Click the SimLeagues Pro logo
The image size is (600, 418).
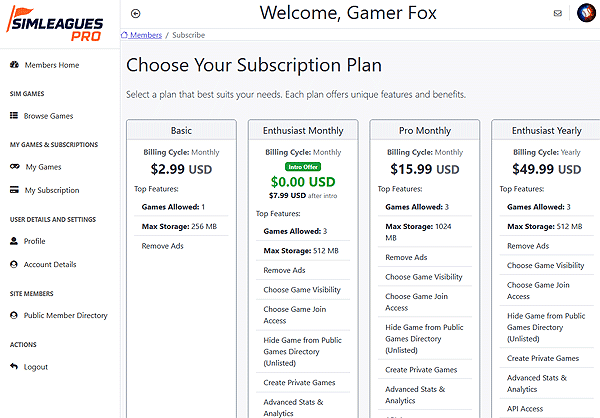coord(60,23)
